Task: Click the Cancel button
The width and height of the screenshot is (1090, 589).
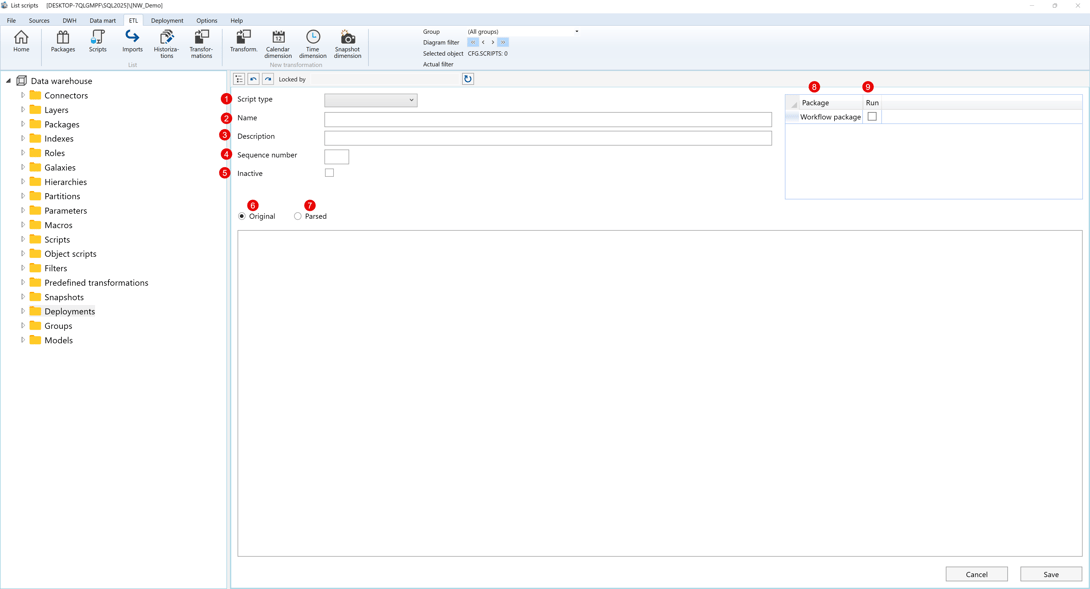Action: coord(976,574)
